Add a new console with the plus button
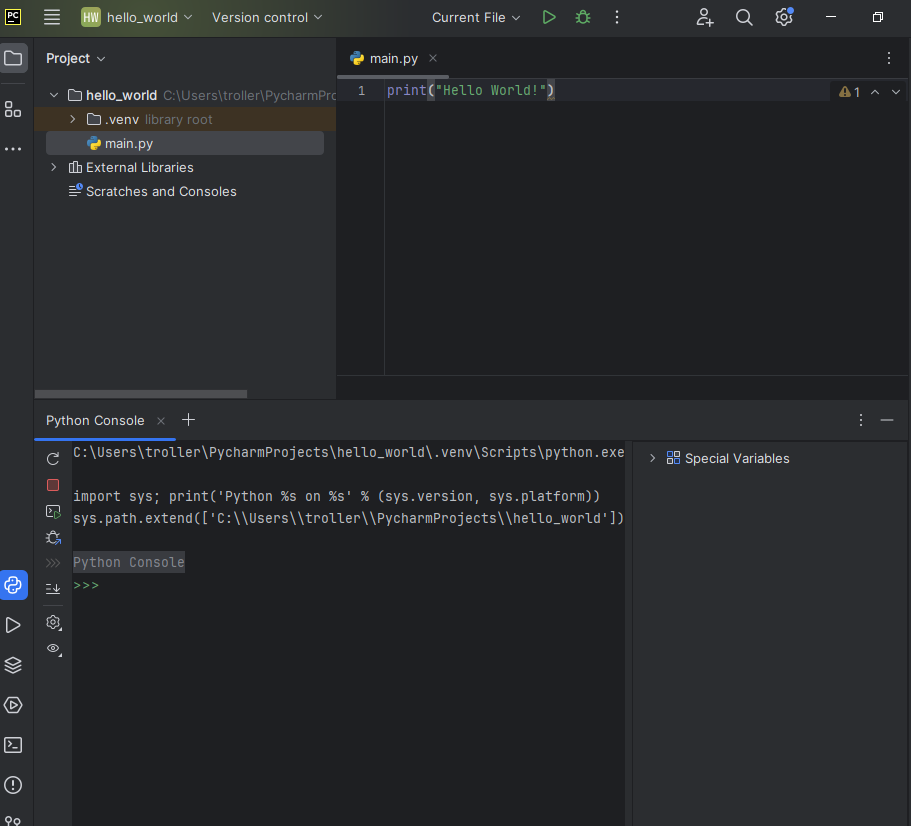 pos(188,420)
